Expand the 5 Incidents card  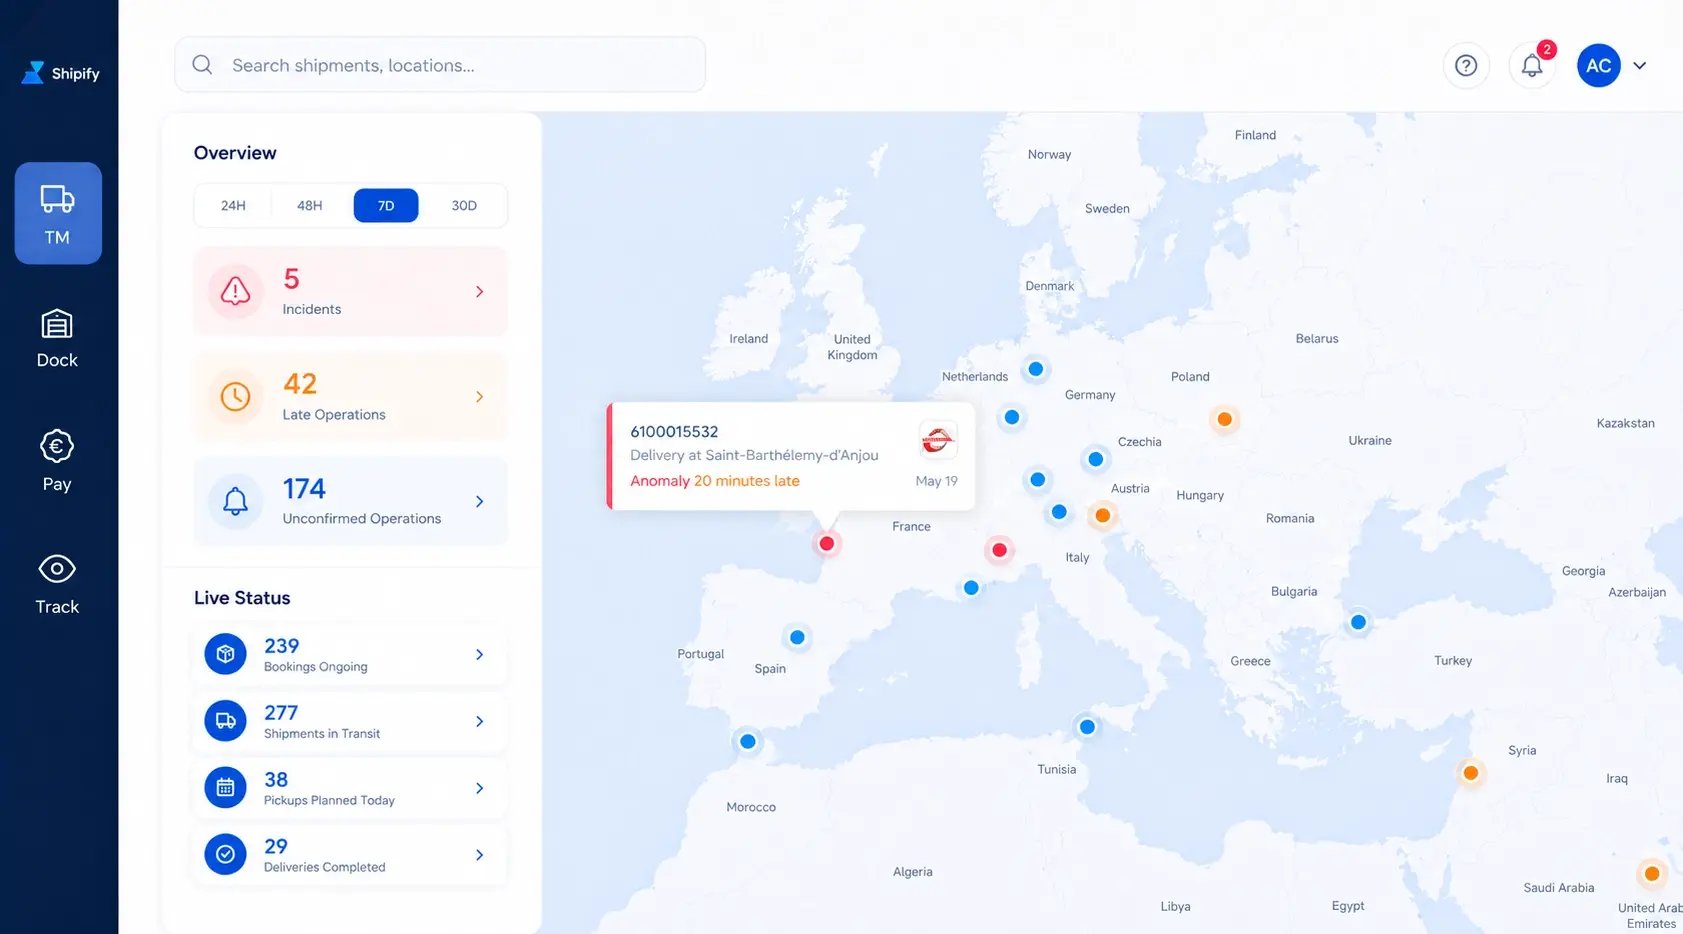click(x=350, y=291)
